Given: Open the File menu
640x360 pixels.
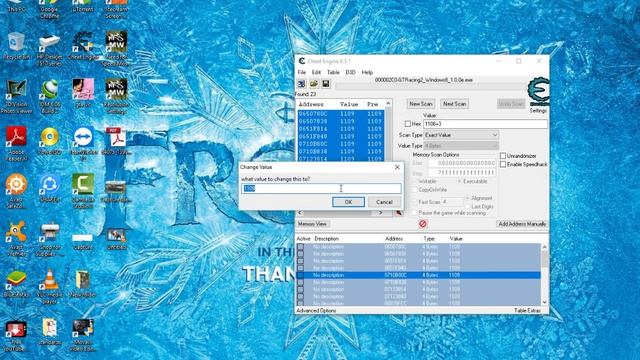Looking at the screenshot, I should [x=302, y=72].
